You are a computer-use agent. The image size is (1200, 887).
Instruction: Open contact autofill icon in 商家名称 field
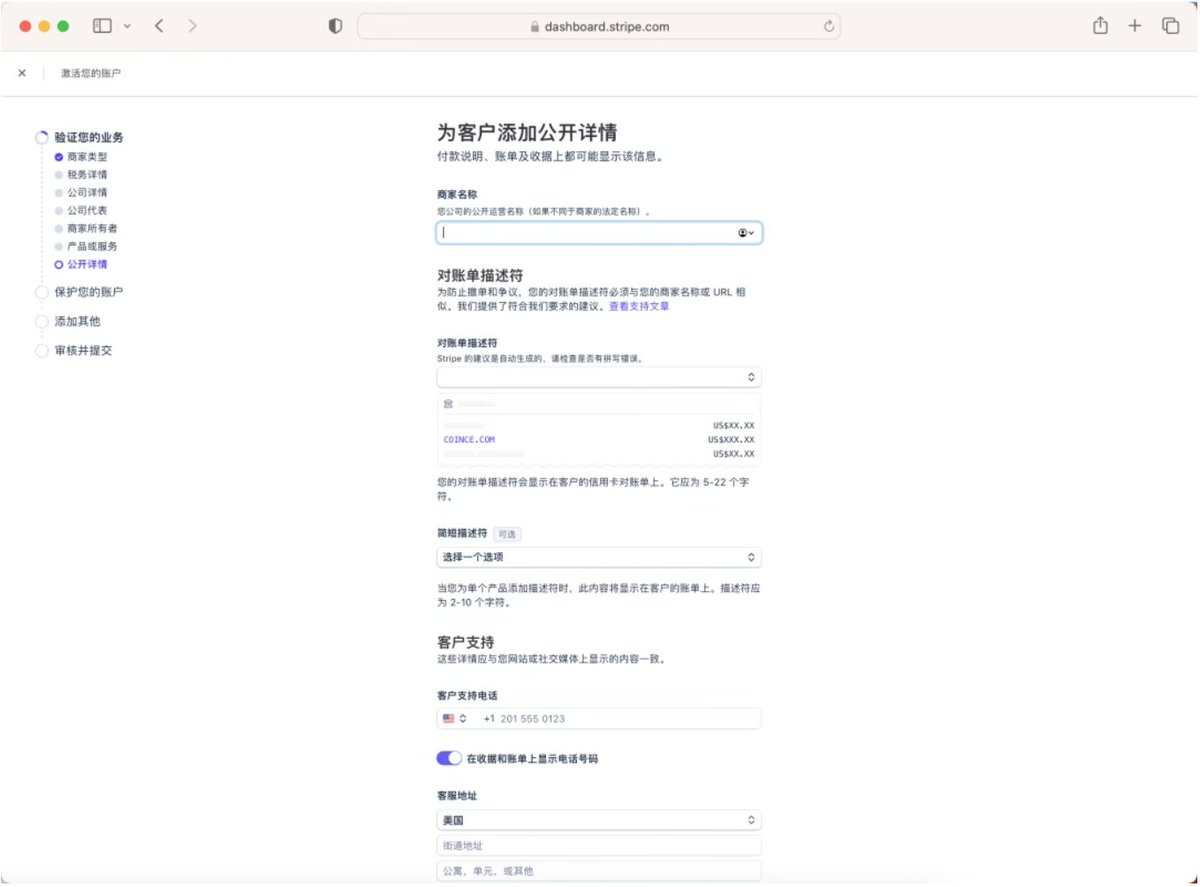[746, 233]
